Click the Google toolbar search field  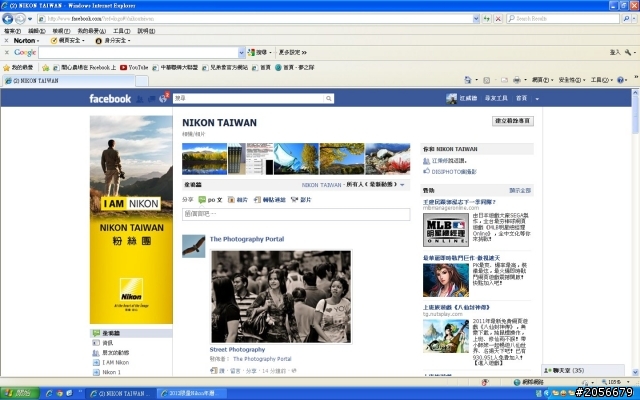click(138, 53)
